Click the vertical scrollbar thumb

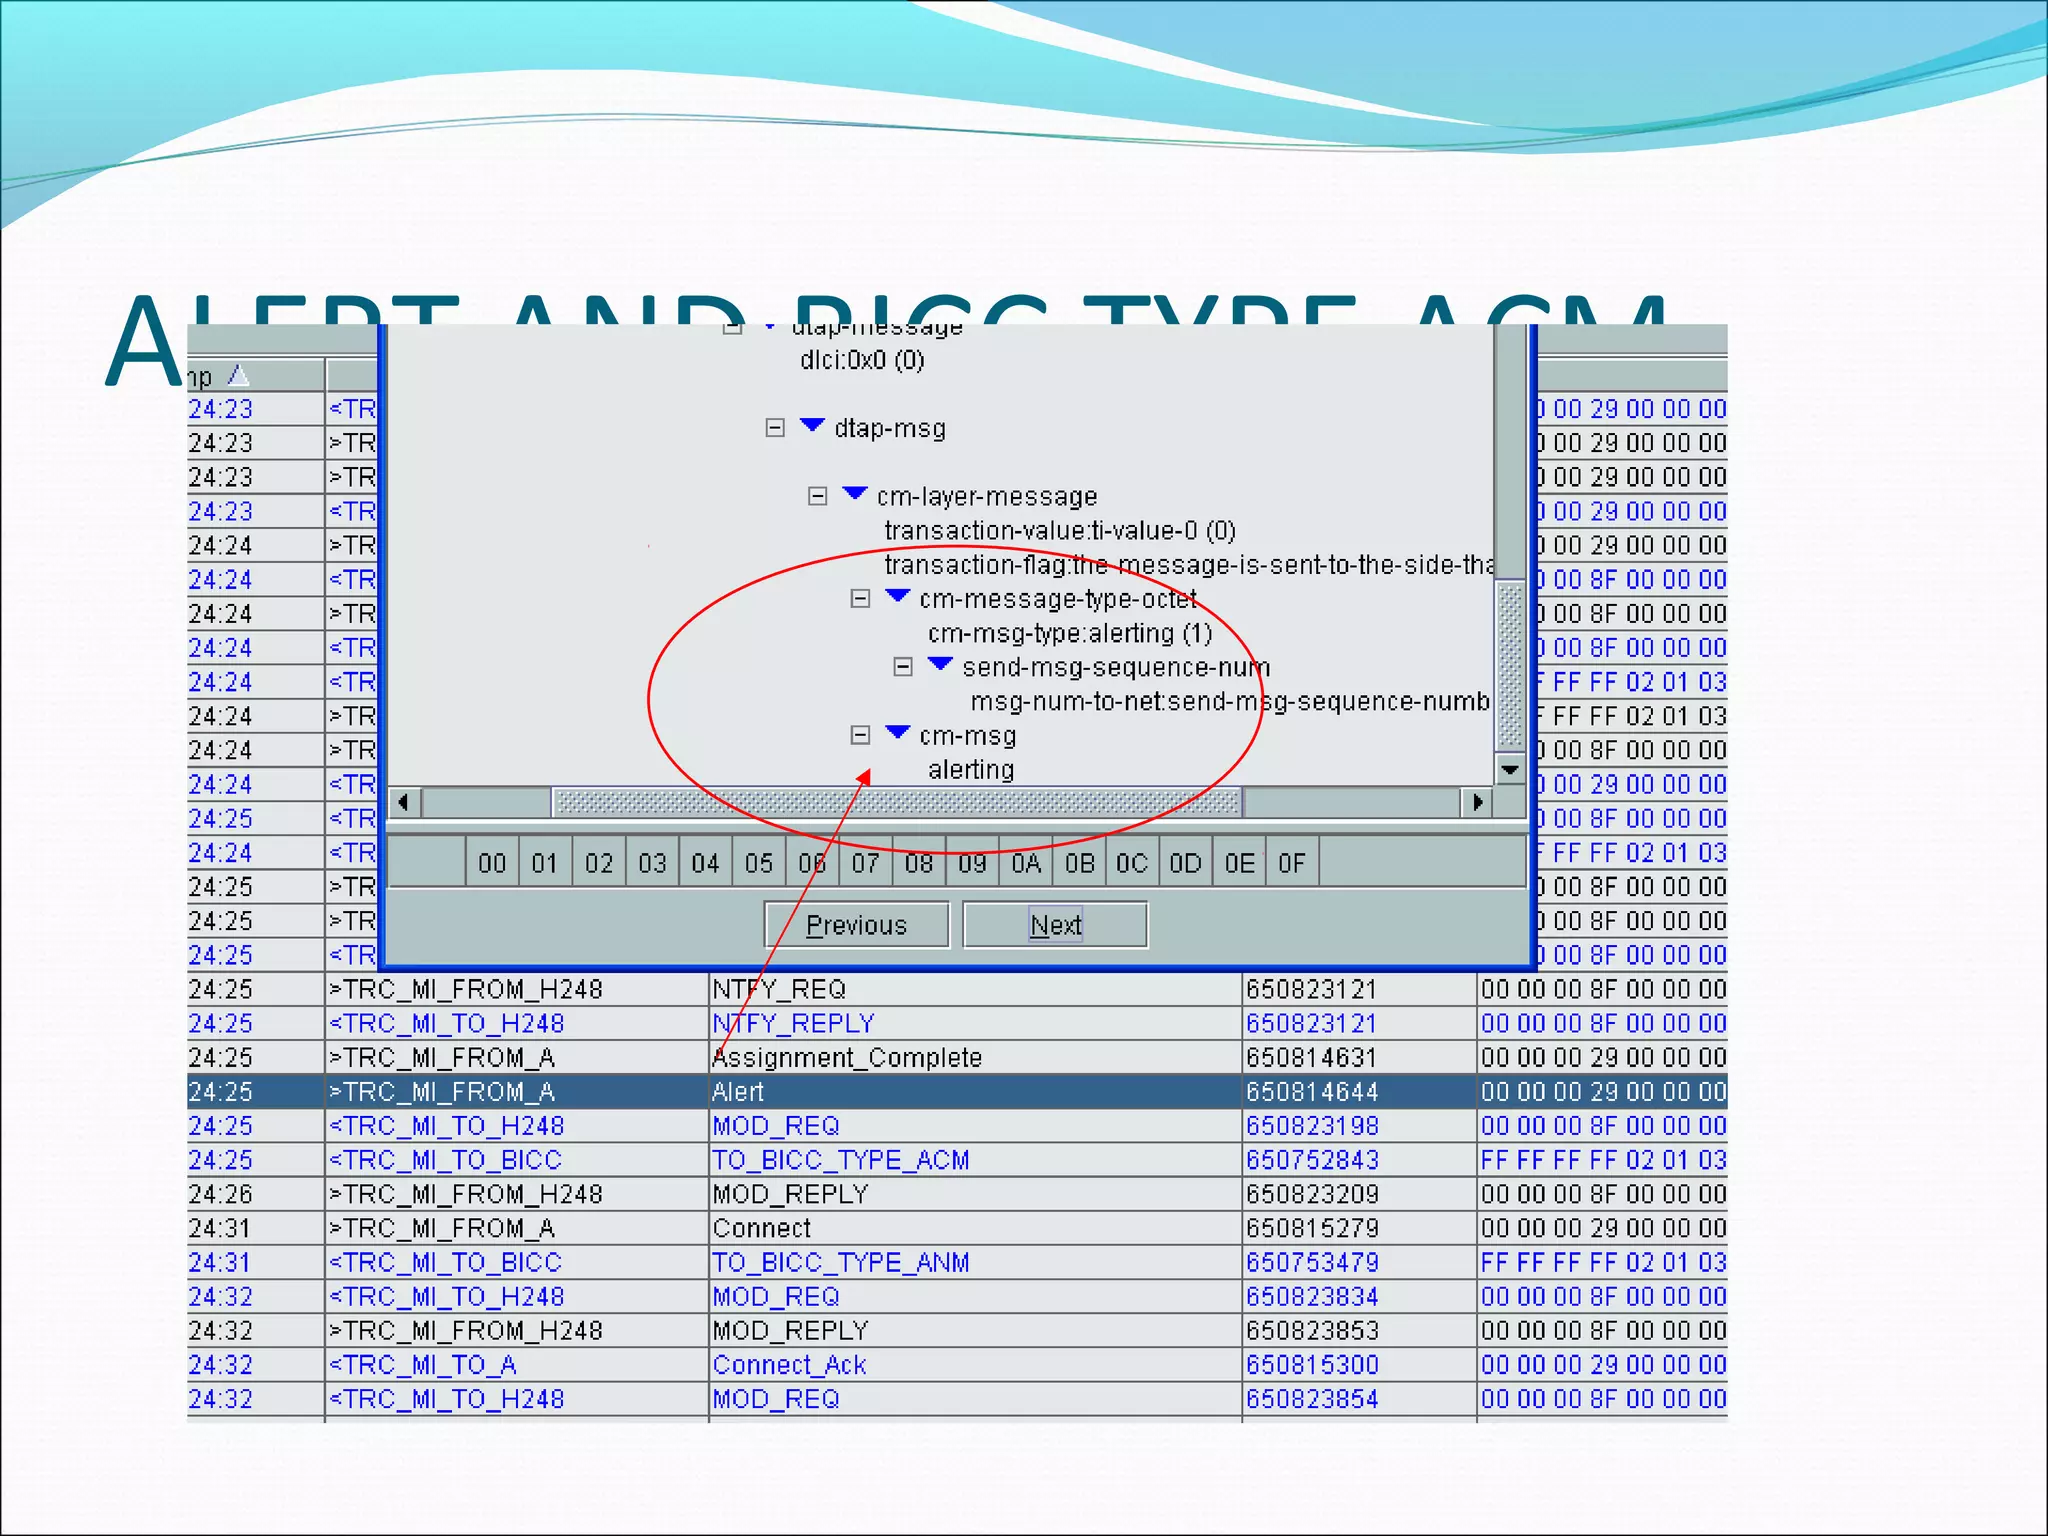pyautogui.click(x=1510, y=666)
